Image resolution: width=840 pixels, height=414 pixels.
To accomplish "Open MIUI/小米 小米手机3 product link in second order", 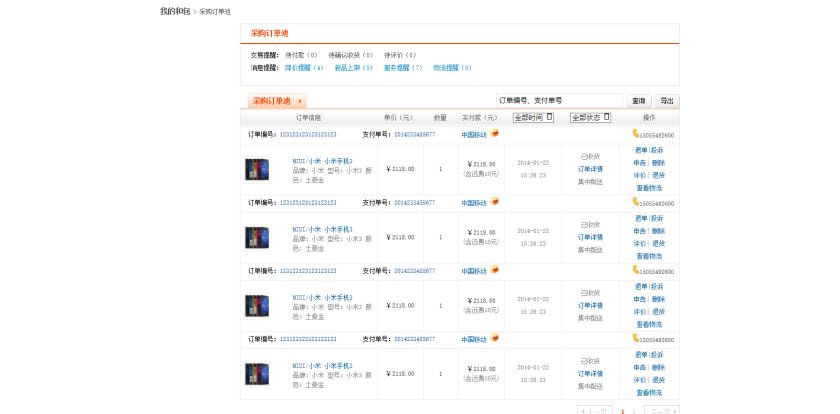I will coord(322,229).
